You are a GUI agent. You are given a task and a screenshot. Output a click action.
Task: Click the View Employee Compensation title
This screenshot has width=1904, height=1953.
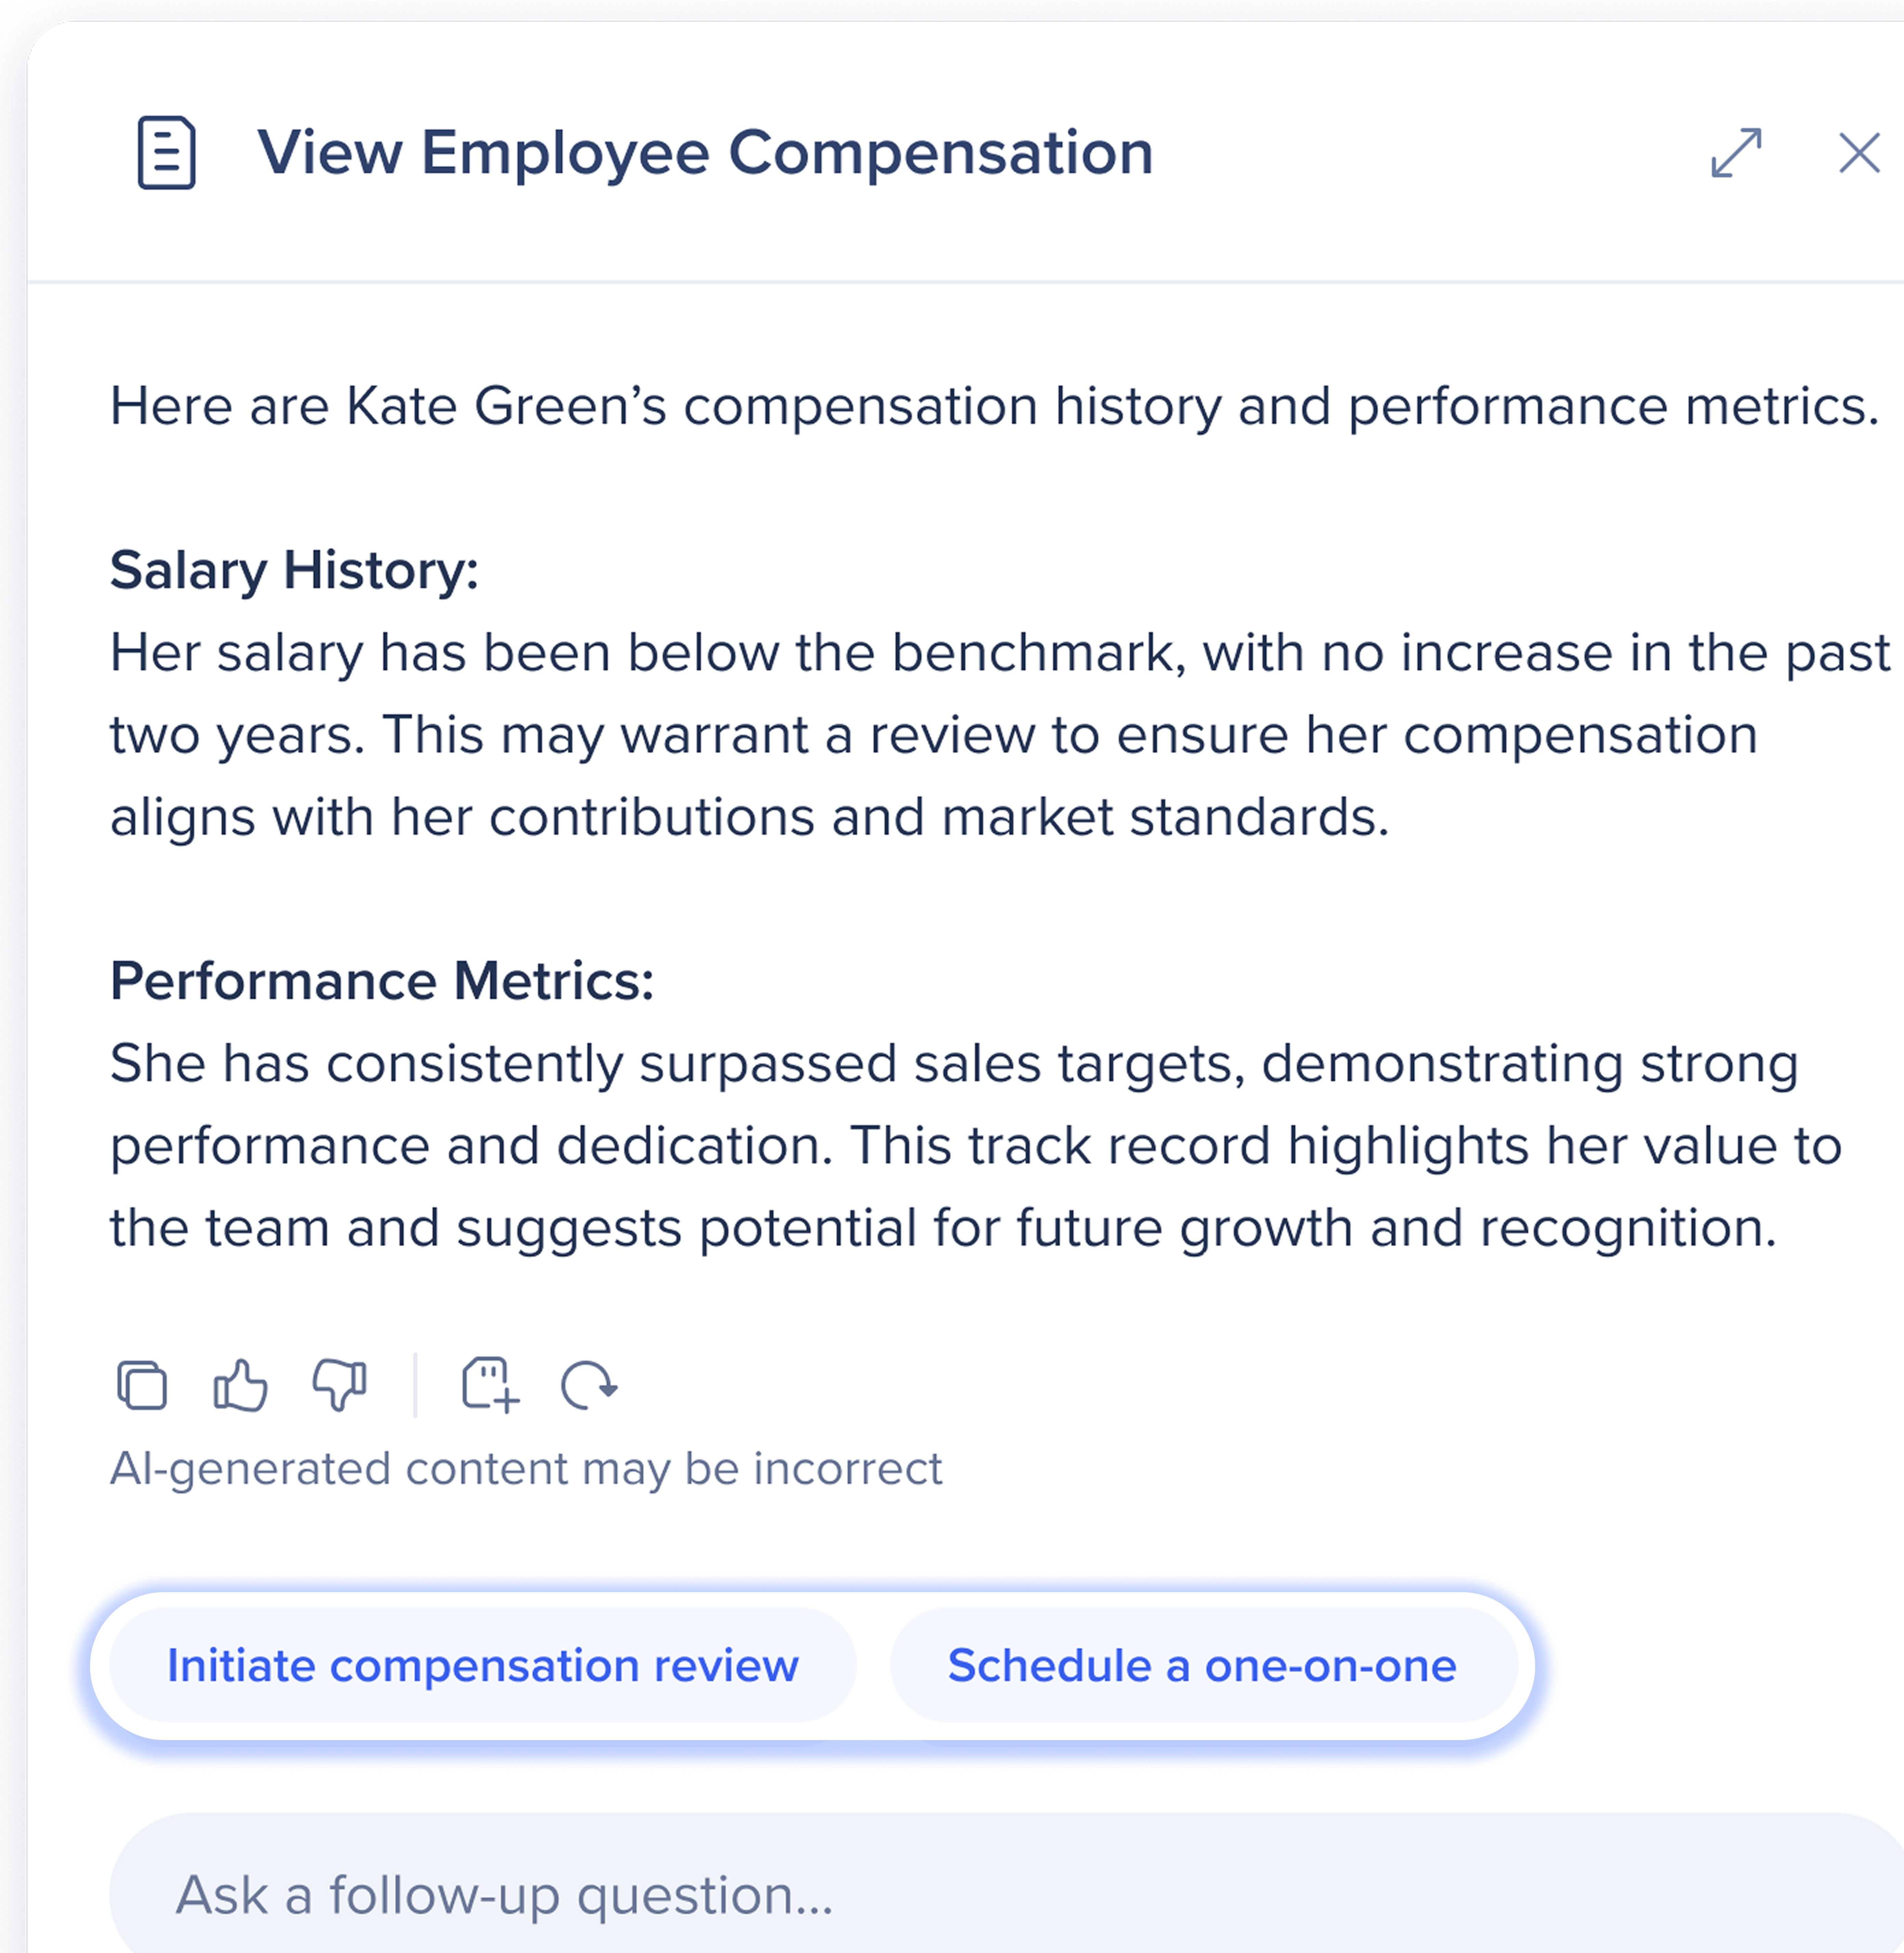[705, 153]
